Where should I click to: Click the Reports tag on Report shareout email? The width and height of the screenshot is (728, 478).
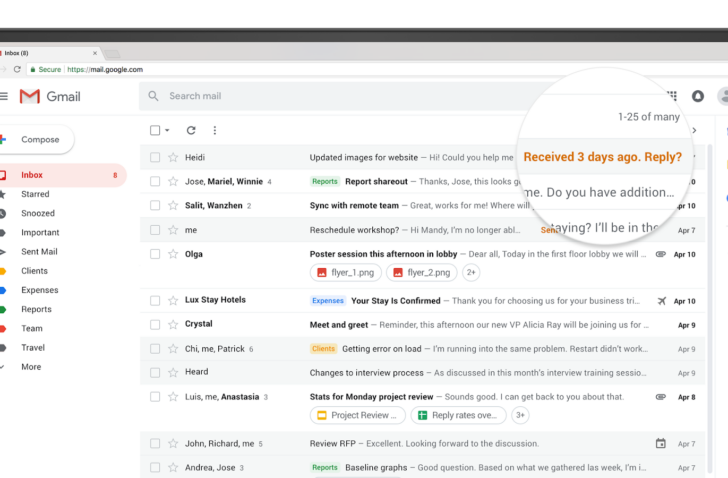click(x=325, y=181)
